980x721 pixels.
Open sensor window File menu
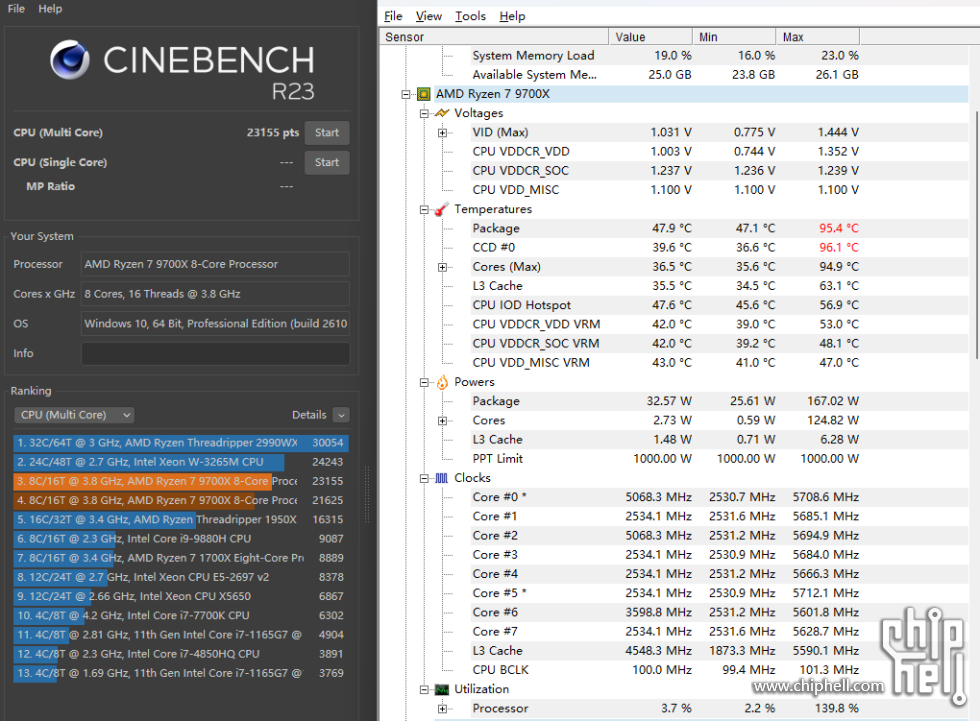click(393, 16)
